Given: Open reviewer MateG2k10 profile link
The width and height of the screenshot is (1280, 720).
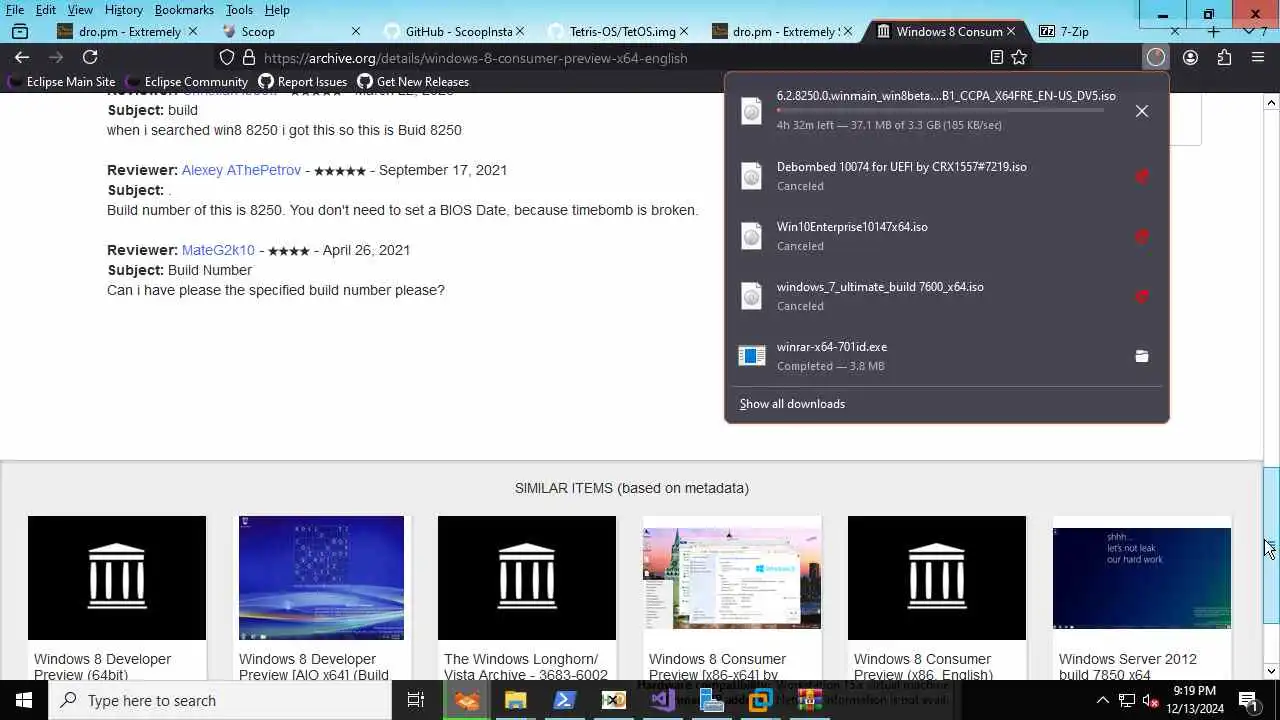Looking at the screenshot, I should (218, 250).
